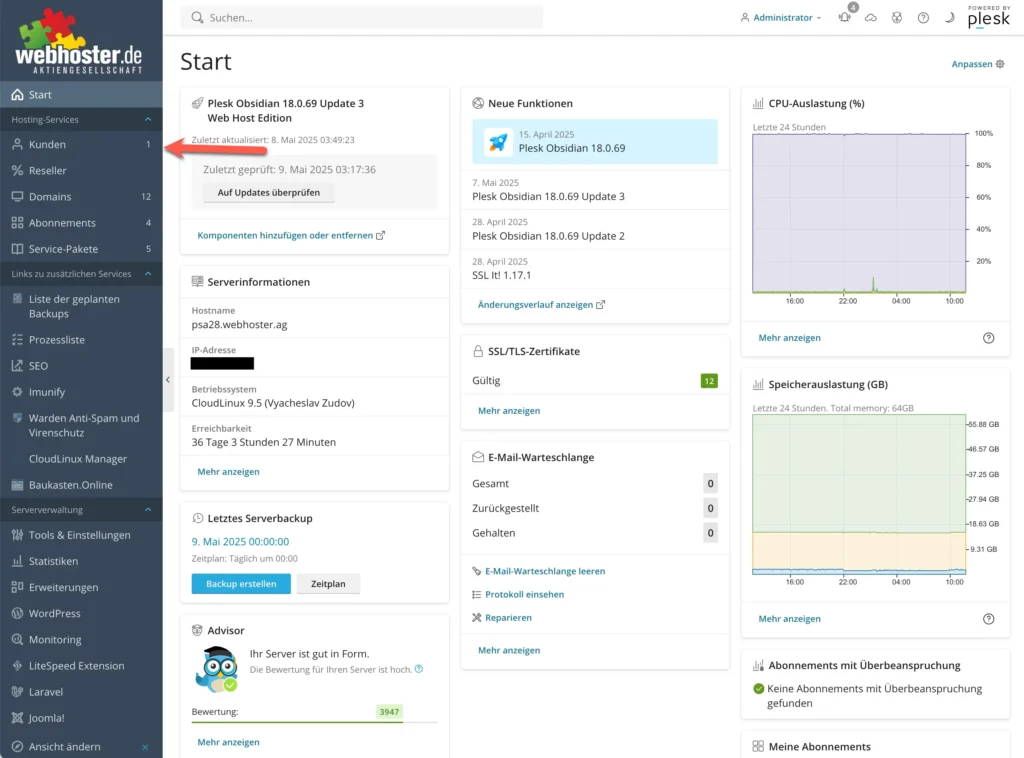Click Änderungsverlauf anzeigen link
The width and height of the screenshot is (1024, 758).
pos(541,305)
